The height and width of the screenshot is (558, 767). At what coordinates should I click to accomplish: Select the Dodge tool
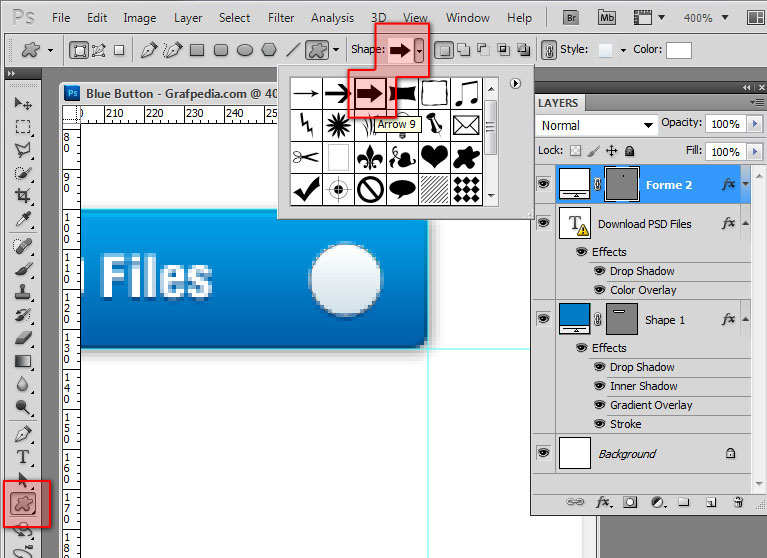pyautogui.click(x=23, y=407)
